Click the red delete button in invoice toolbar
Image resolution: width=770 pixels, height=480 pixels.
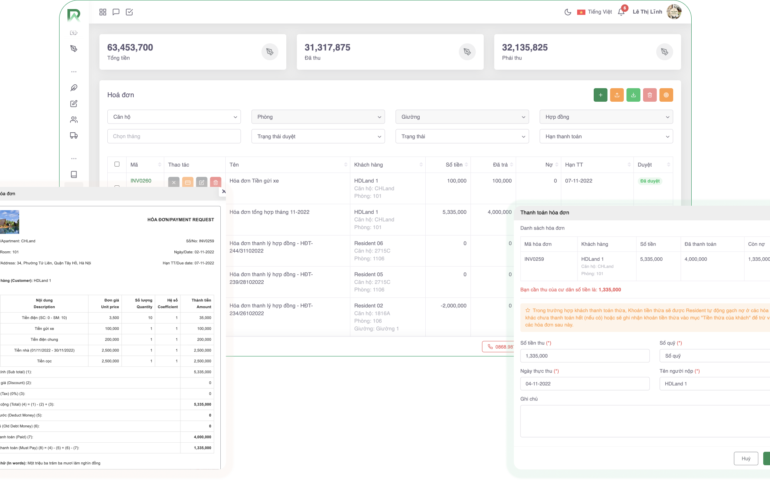coord(650,95)
